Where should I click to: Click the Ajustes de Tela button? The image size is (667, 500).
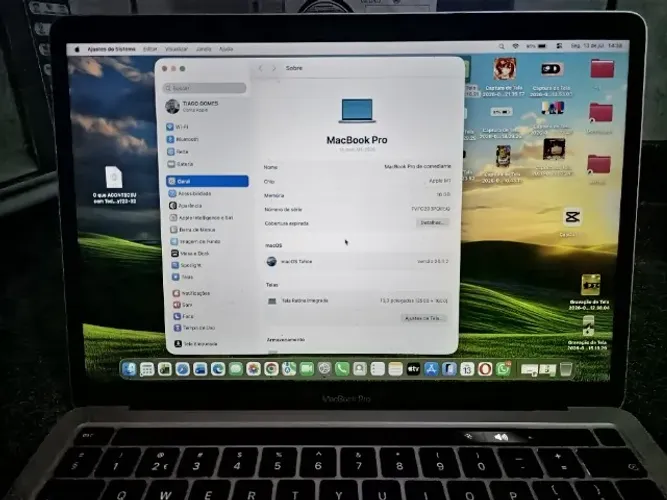click(423, 318)
